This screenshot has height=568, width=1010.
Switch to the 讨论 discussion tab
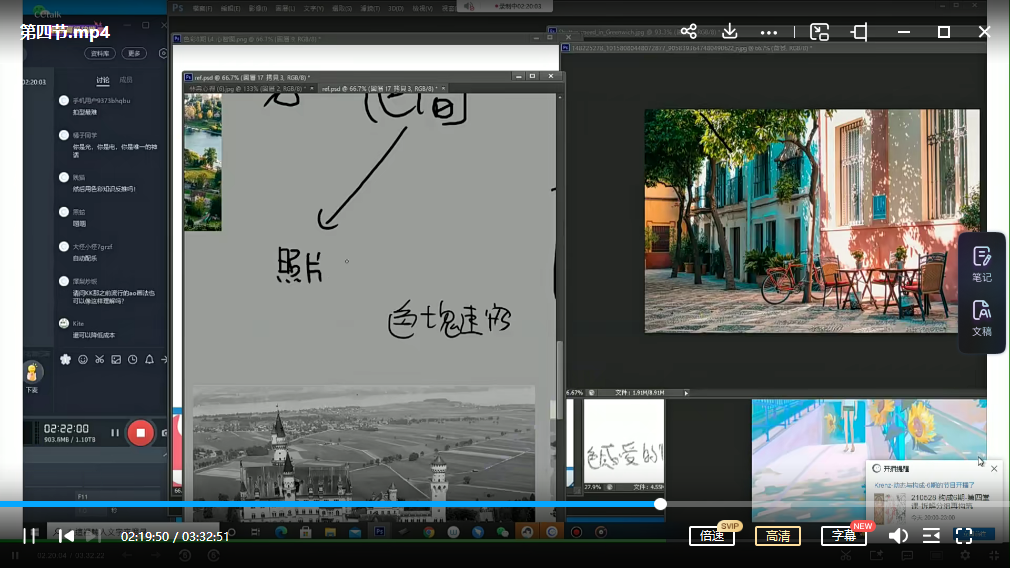click(x=103, y=80)
